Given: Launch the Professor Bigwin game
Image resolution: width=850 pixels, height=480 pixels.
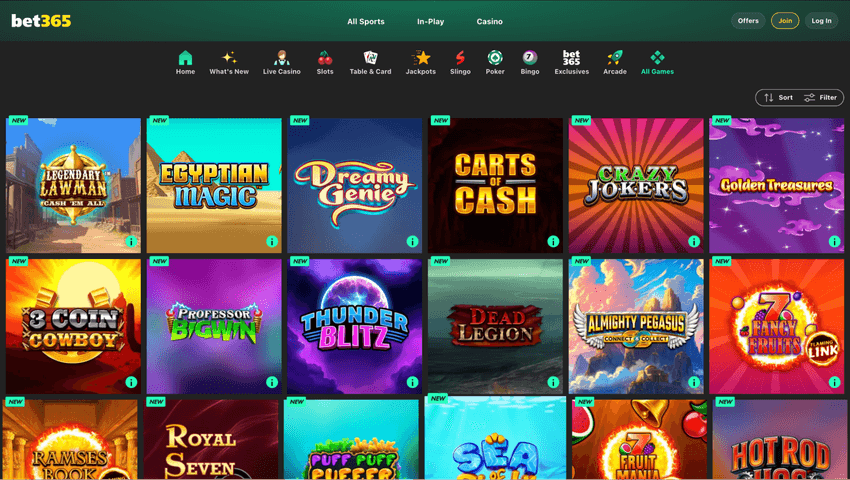Looking at the screenshot, I should [214, 327].
